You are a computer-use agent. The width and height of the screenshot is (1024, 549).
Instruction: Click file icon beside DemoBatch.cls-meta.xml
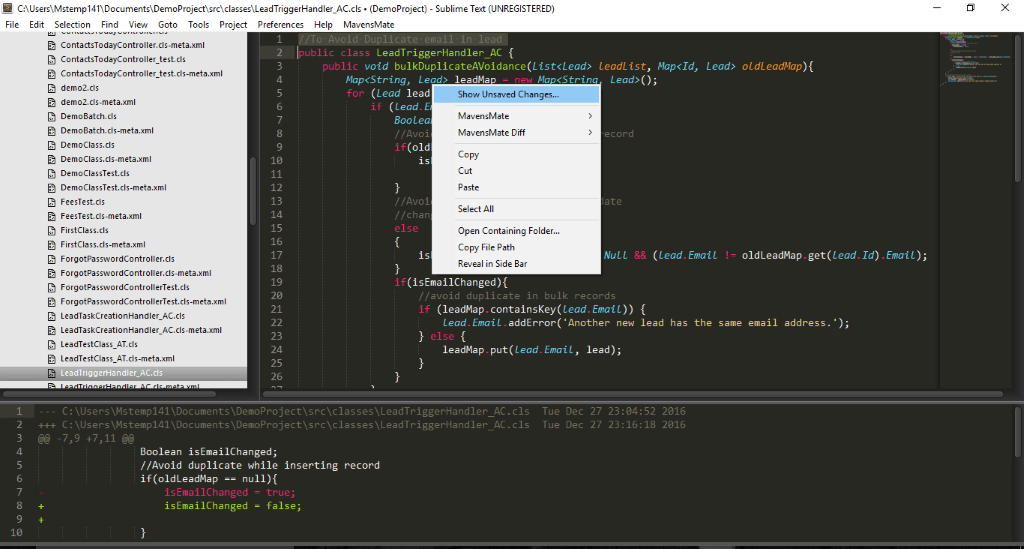(x=52, y=131)
